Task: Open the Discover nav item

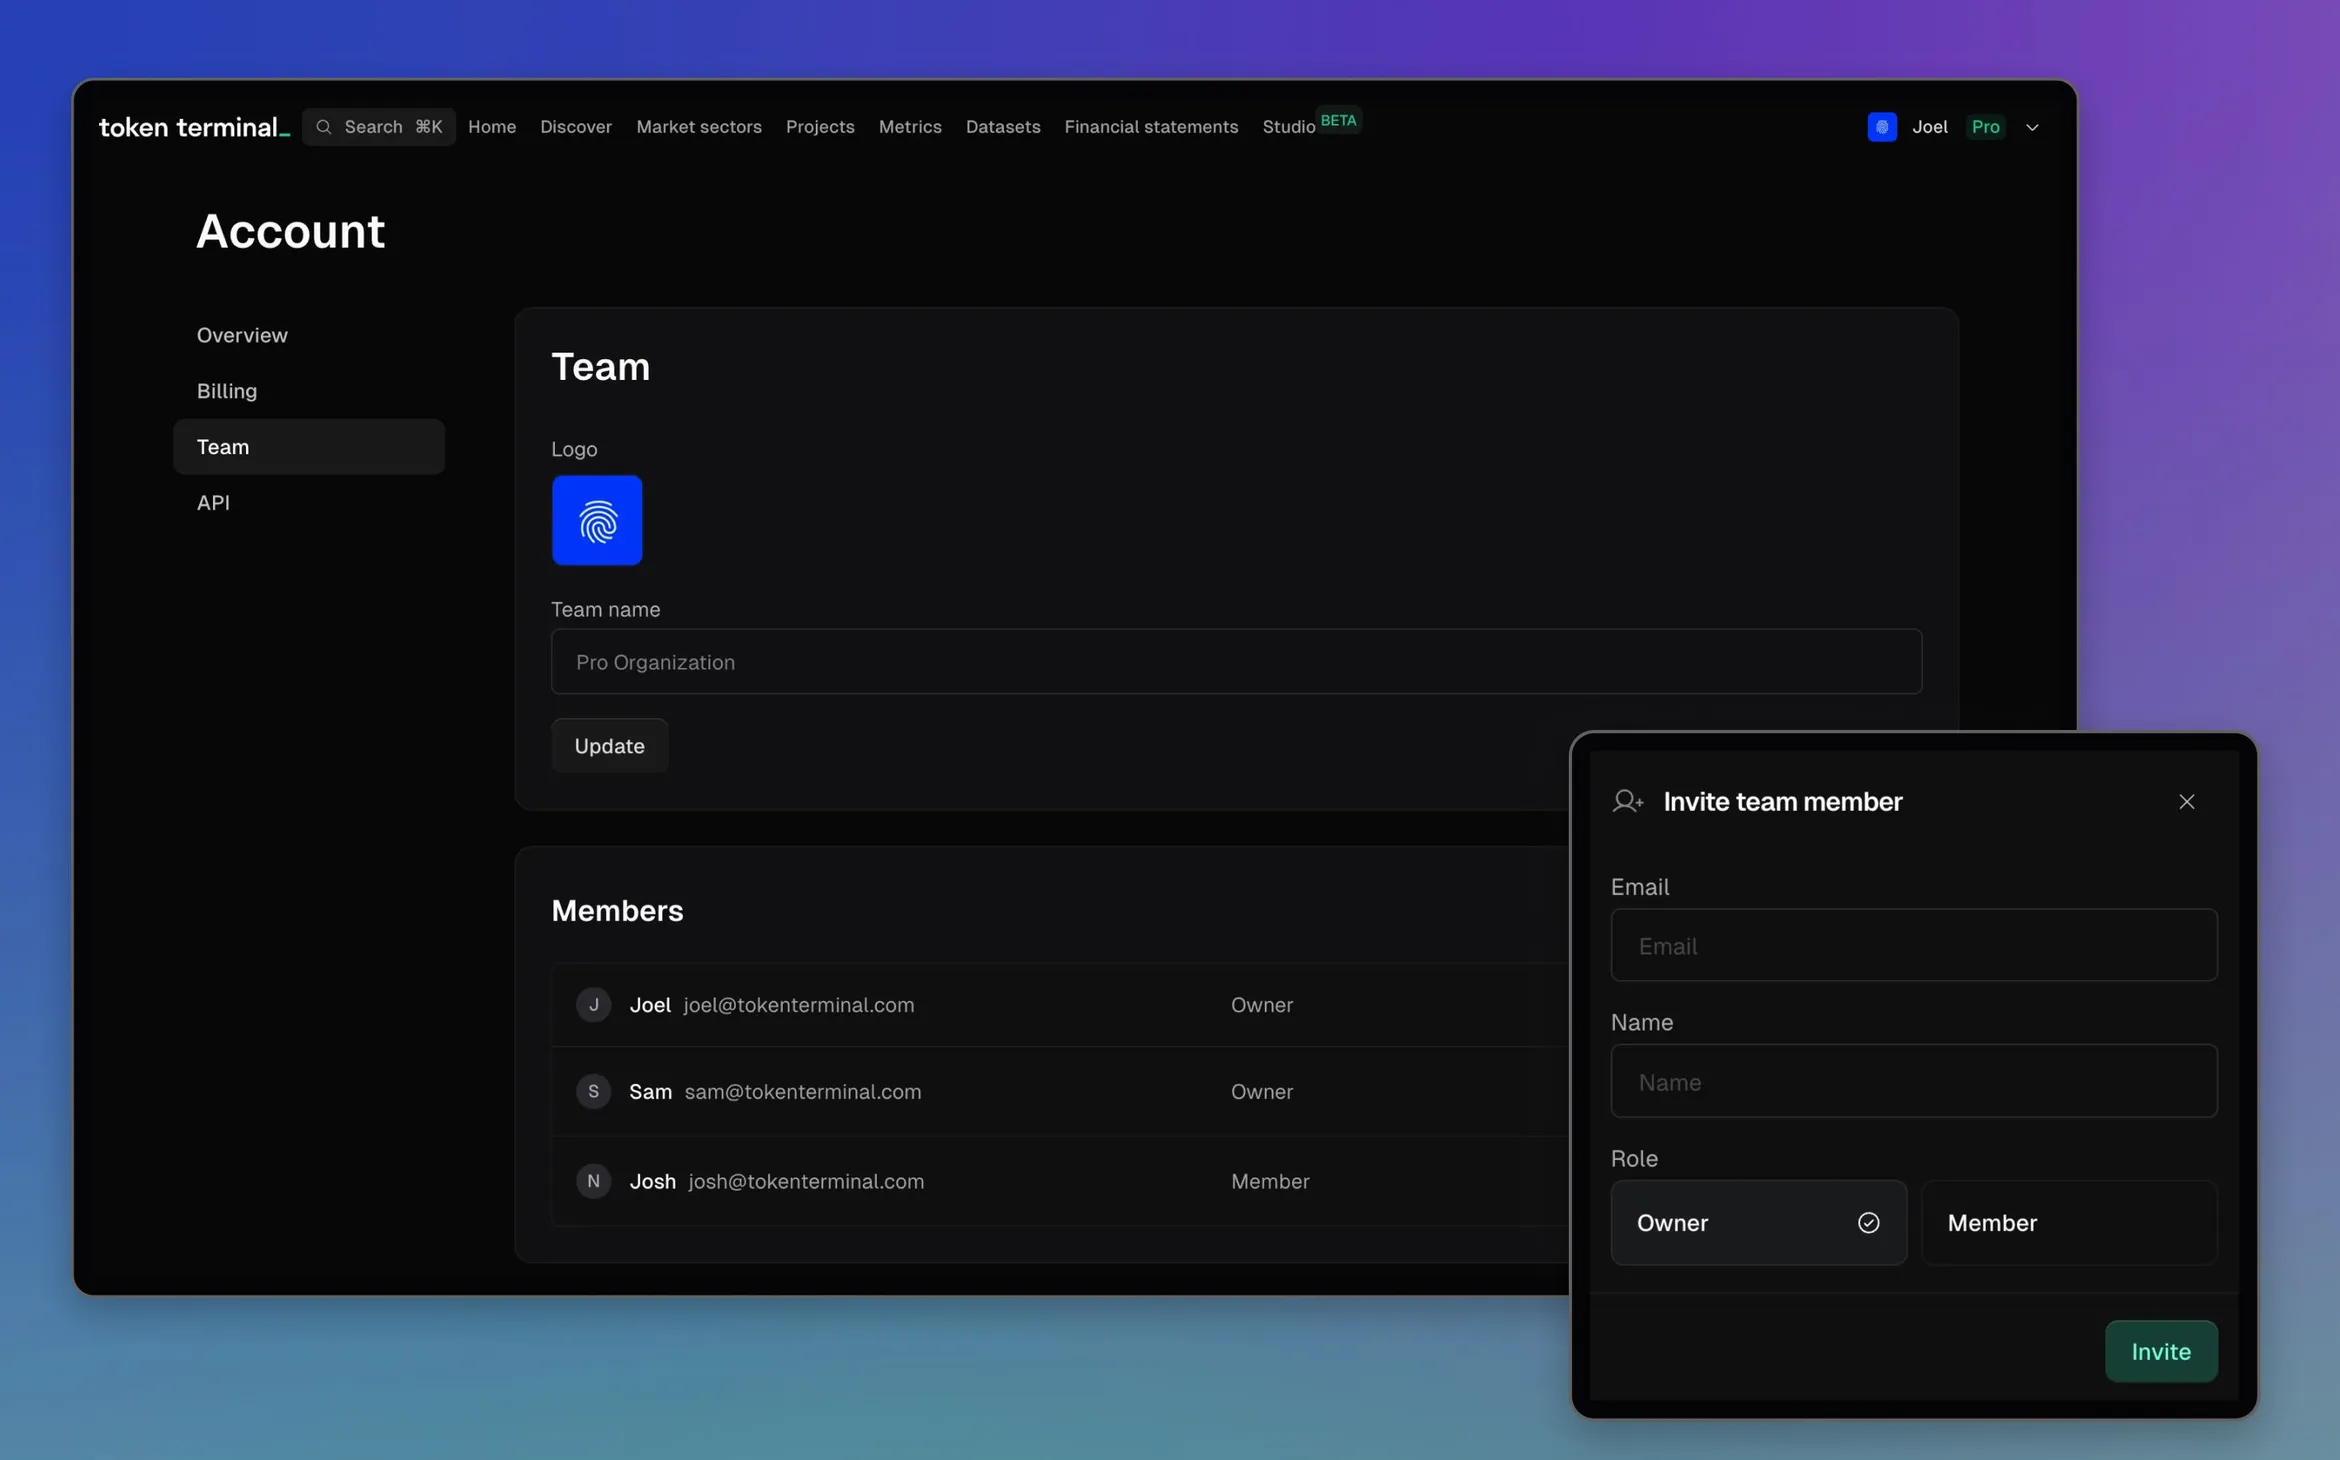Action: coord(576,127)
